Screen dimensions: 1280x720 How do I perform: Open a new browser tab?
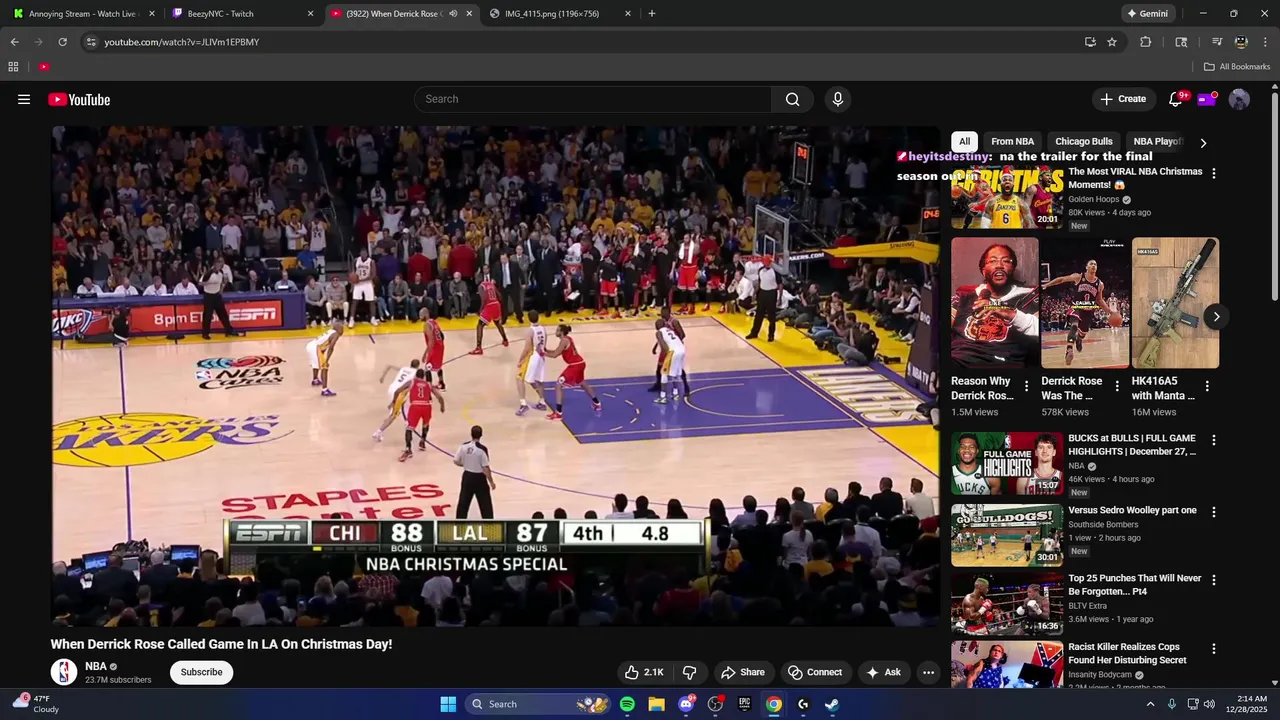(652, 14)
